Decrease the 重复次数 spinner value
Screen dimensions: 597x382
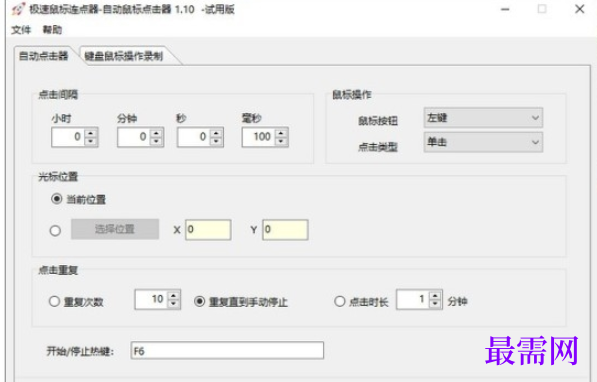click(174, 304)
